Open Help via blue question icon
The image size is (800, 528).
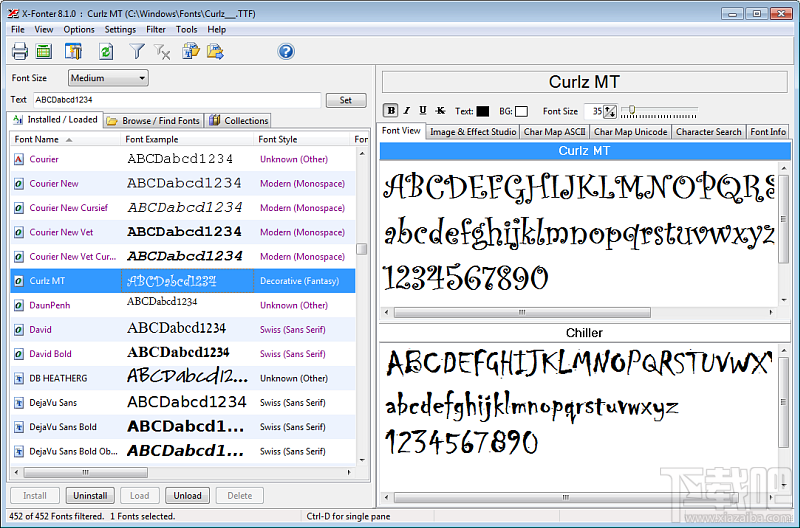click(x=286, y=51)
